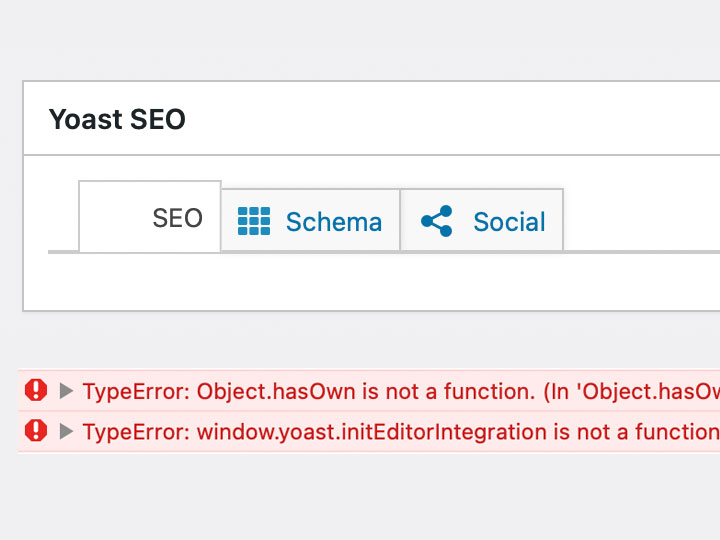
Task: Switch to the Schema tab
Action: (310, 220)
